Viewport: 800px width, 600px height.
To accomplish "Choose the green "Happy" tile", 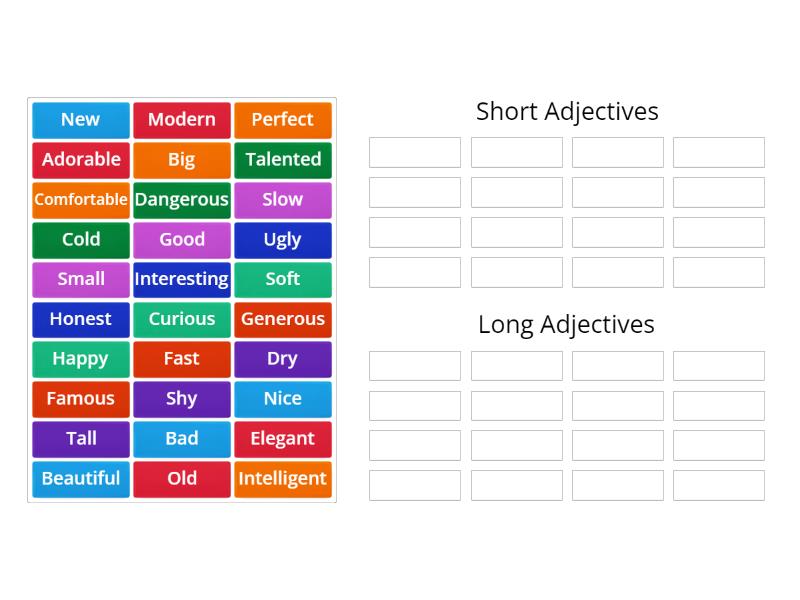I will click(x=81, y=359).
